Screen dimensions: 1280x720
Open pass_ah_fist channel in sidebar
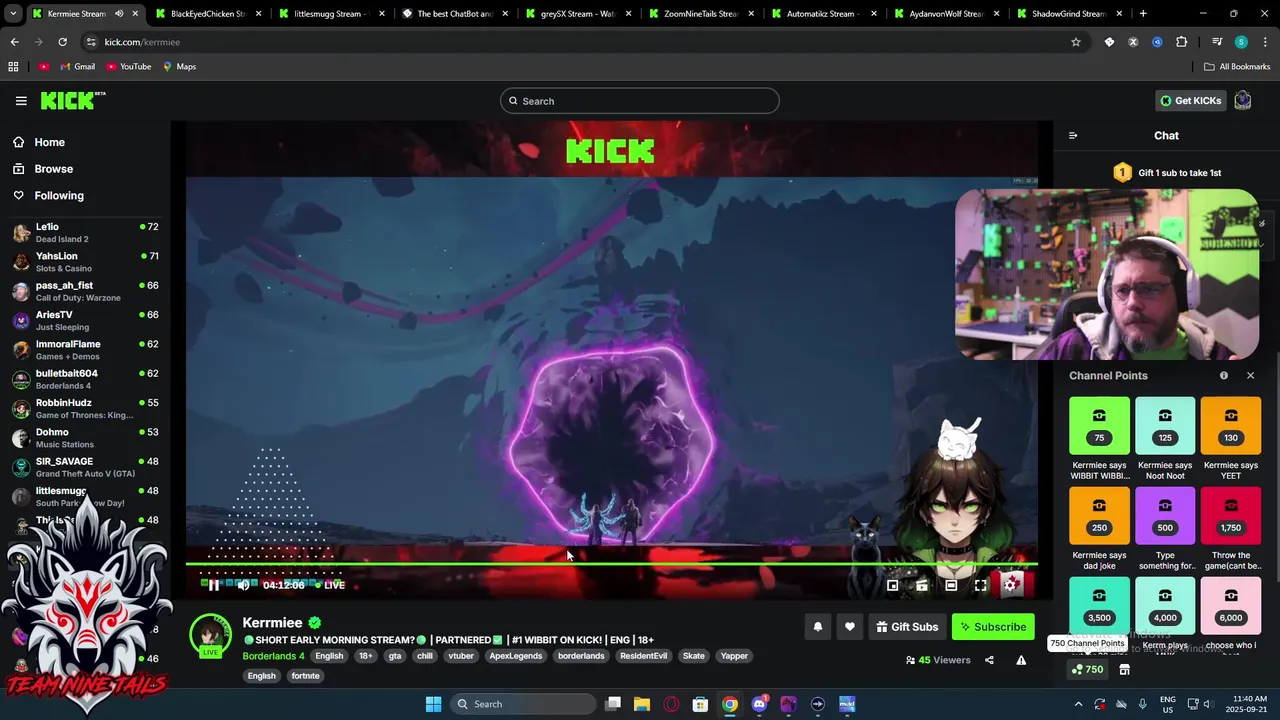[85, 291]
